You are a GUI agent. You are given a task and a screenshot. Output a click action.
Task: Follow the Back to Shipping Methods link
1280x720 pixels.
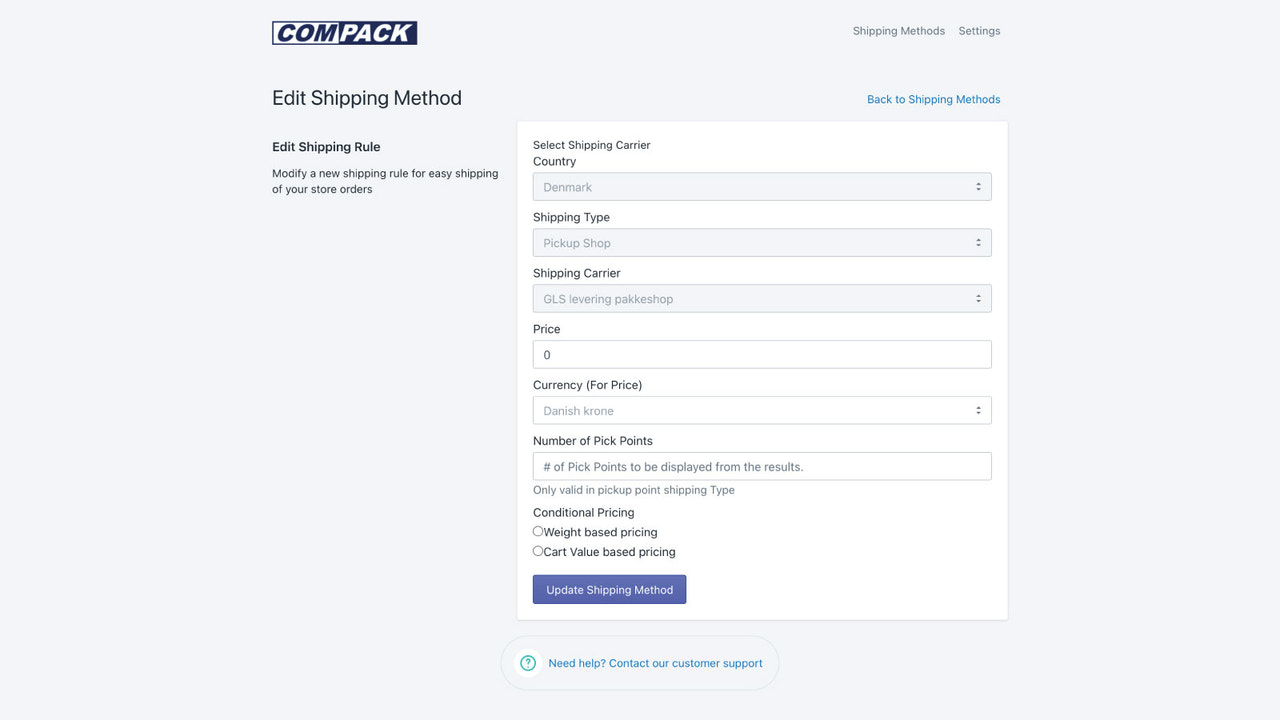coord(933,99)
